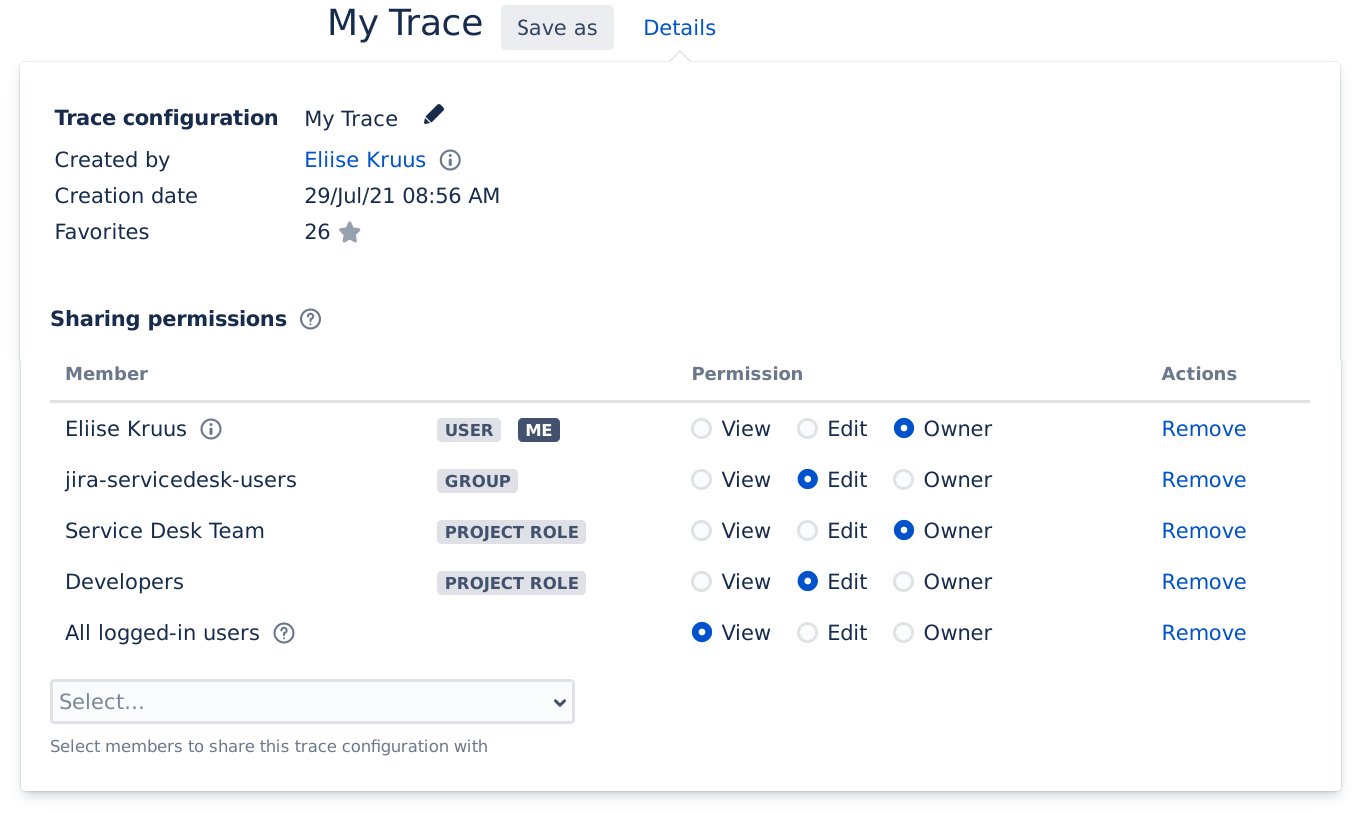The height and width of the screenshot is (814, 1352).
Task: Click the Save as button
Action: coord(557,28)
